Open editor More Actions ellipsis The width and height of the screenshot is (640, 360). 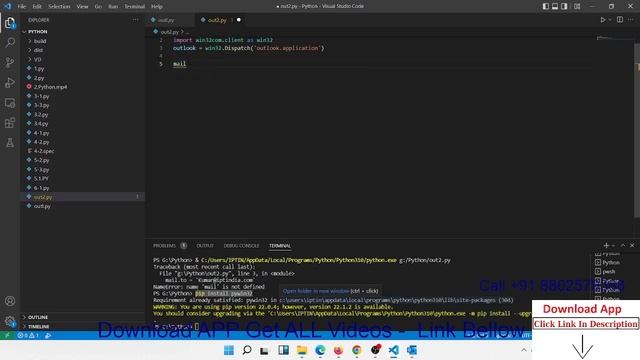pyautogui.click(x=631, y=20)
